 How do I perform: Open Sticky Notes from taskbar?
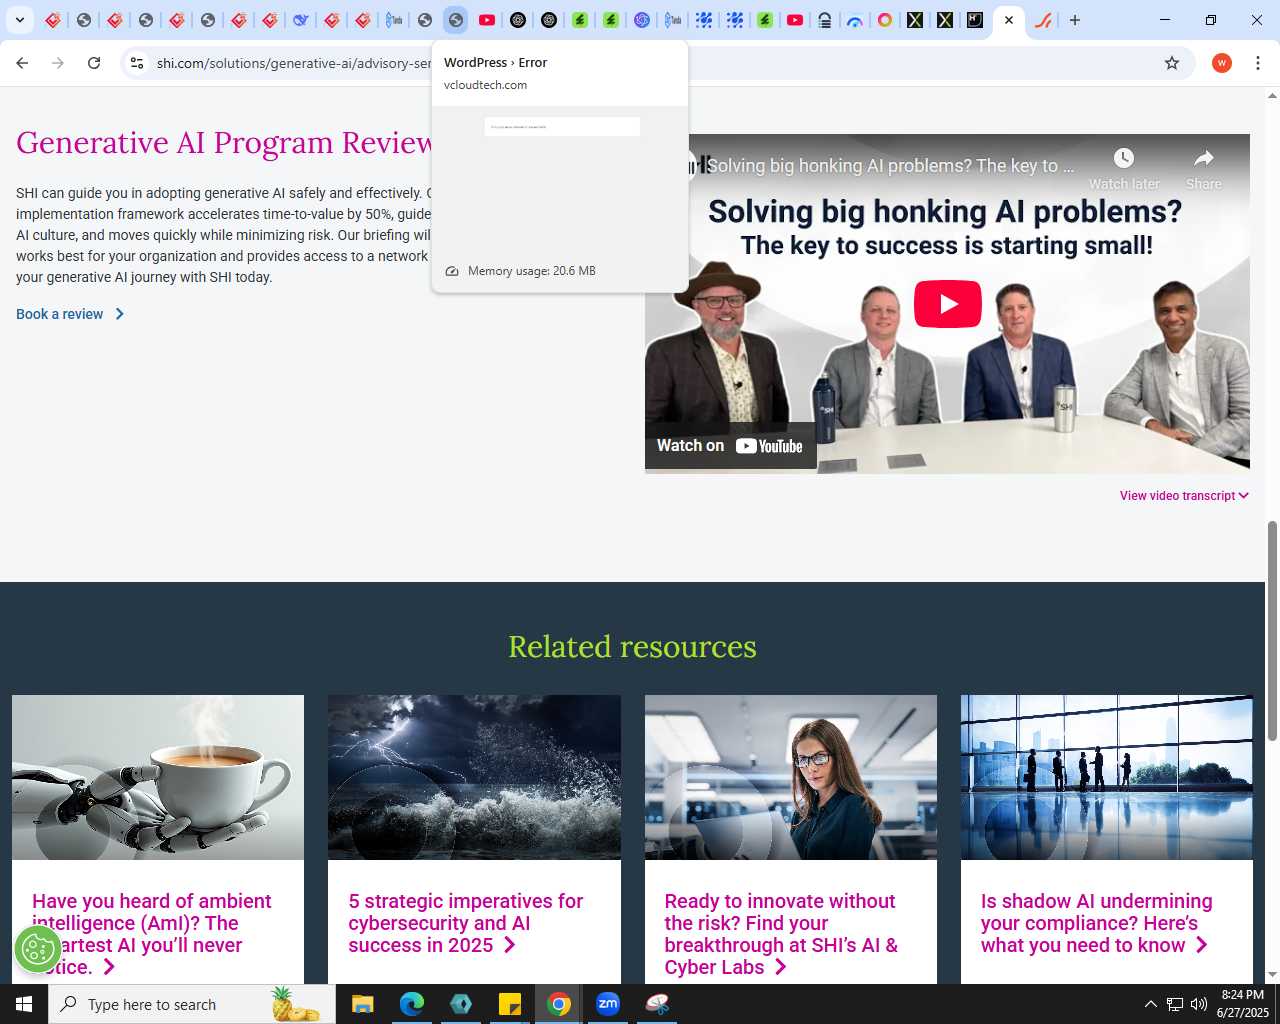coord(510,1004)
